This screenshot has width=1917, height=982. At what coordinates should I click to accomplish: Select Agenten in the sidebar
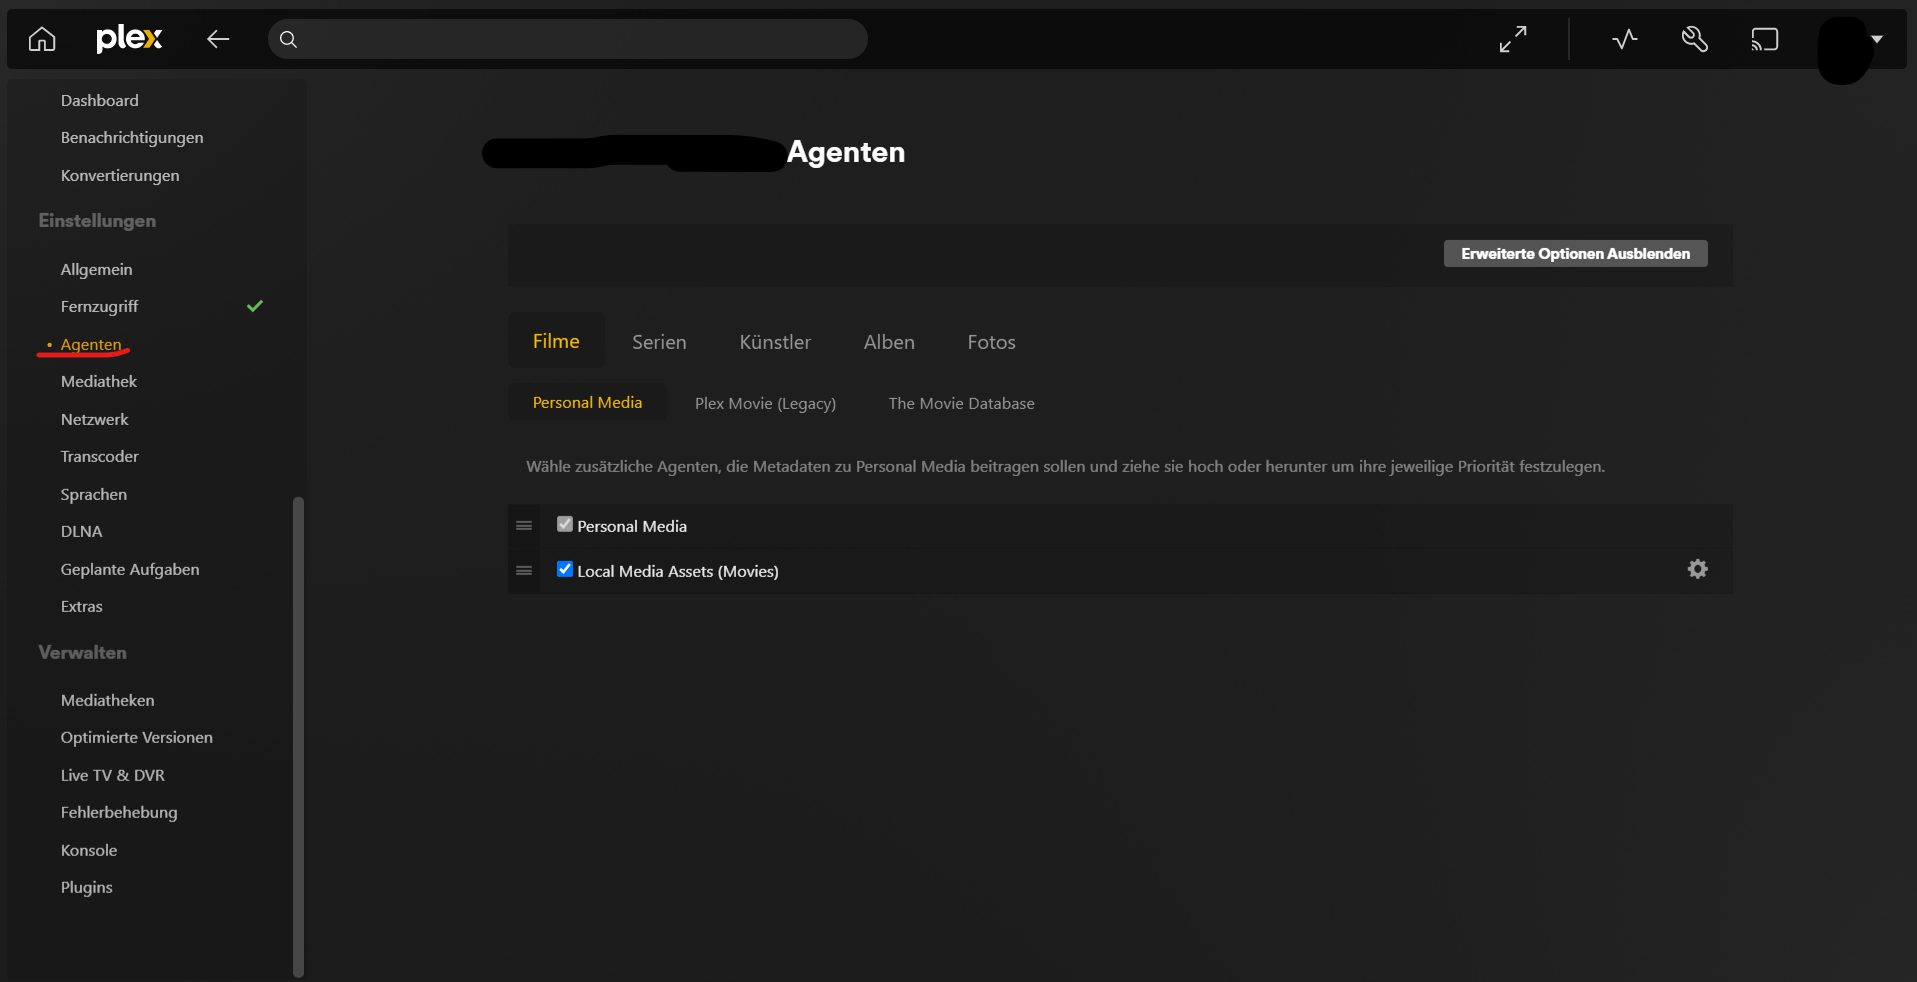point(91,344)
